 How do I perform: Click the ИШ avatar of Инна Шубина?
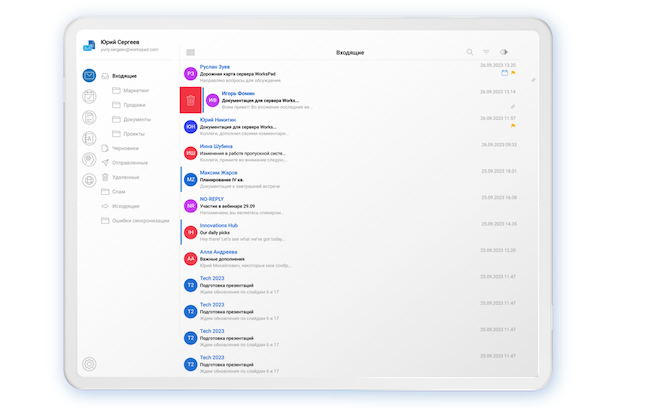[190, 153]
